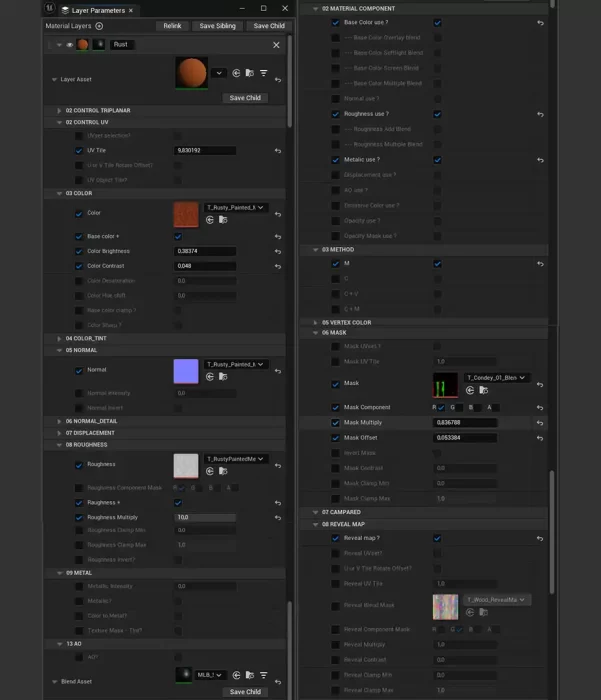Click the Roughness Multiply value slider field

(205, 517)
